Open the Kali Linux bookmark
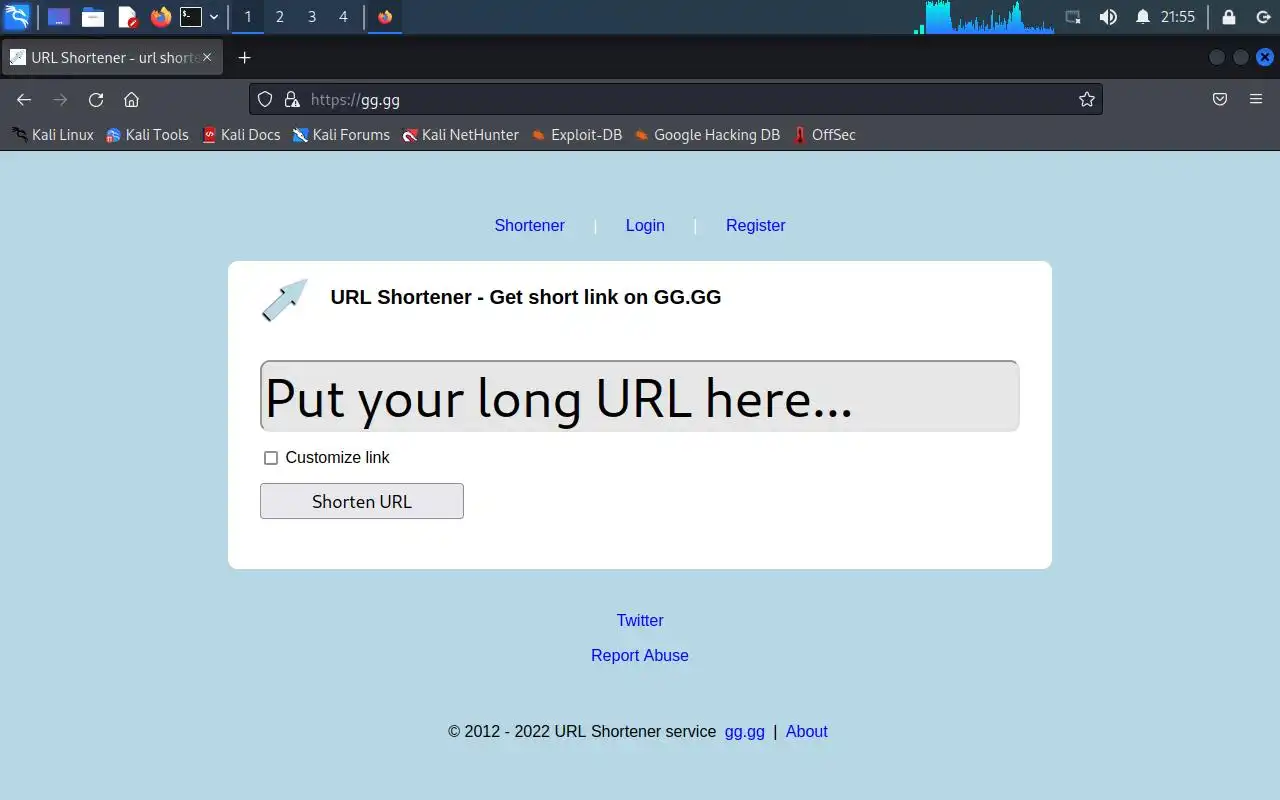The image size is (1280, 800). [53, 135]
